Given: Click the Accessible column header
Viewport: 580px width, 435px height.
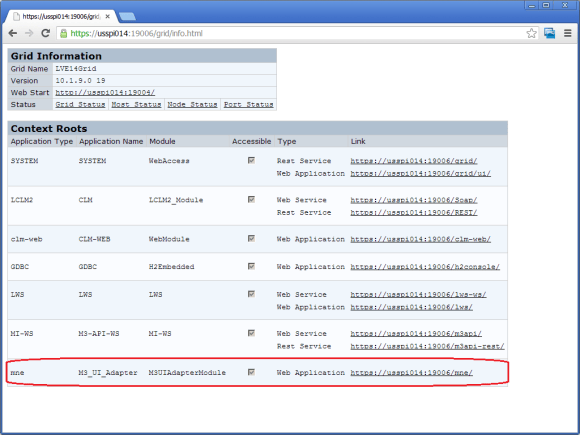Looking at the screenshot, I should (x=252, y=141).
